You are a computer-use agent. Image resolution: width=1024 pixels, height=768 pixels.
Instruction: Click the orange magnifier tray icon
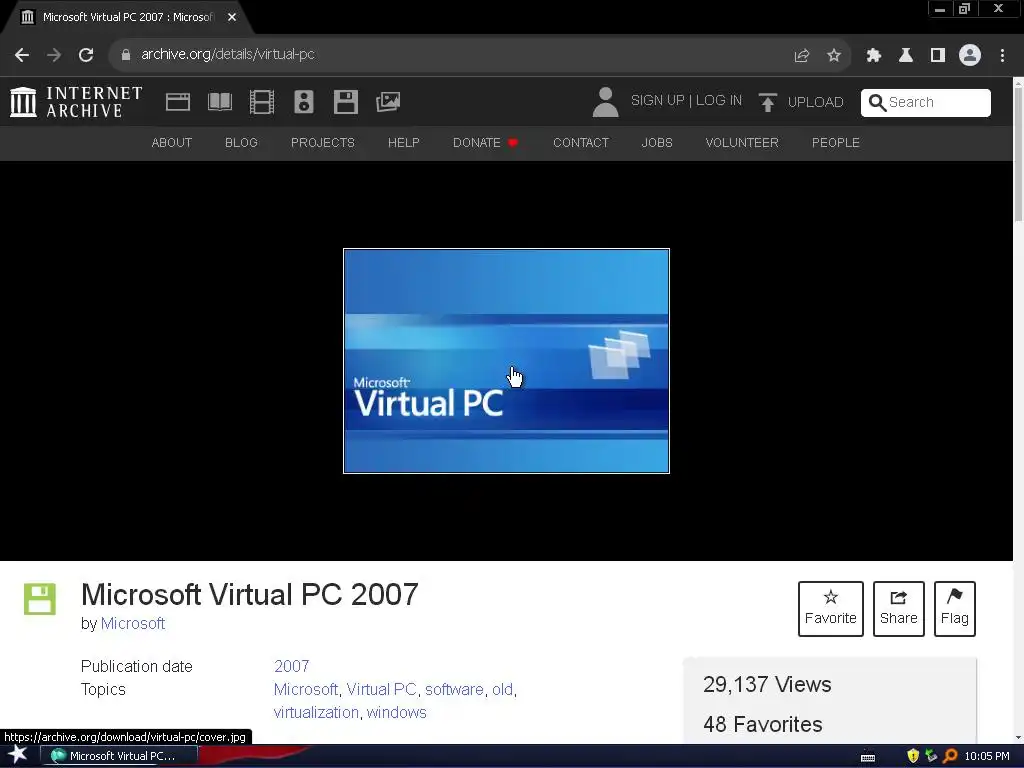pyautogui.click(x=950, y=756)
